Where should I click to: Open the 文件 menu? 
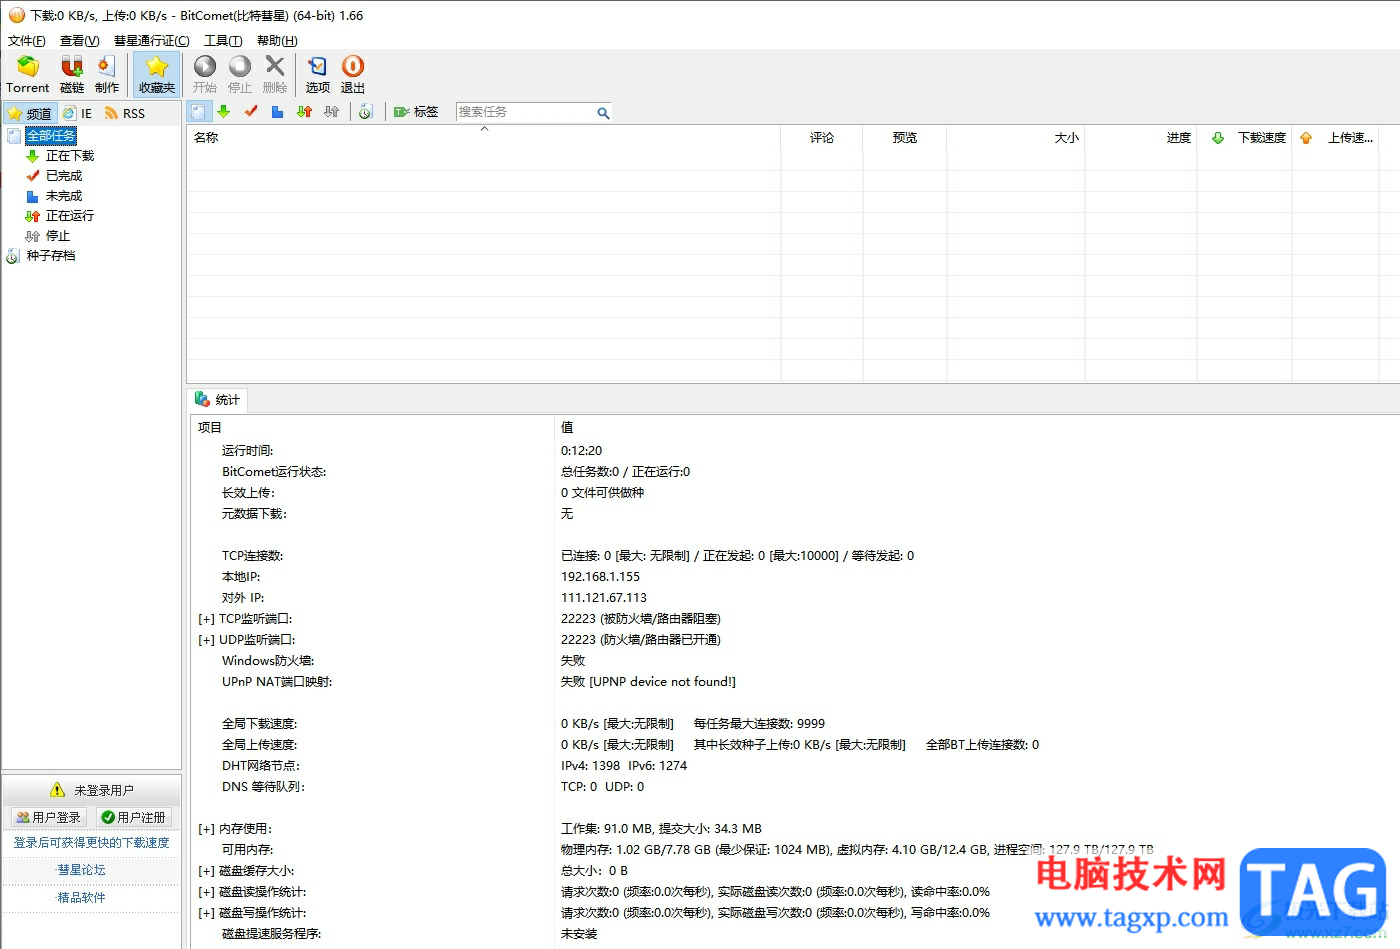tap(27, 41)
